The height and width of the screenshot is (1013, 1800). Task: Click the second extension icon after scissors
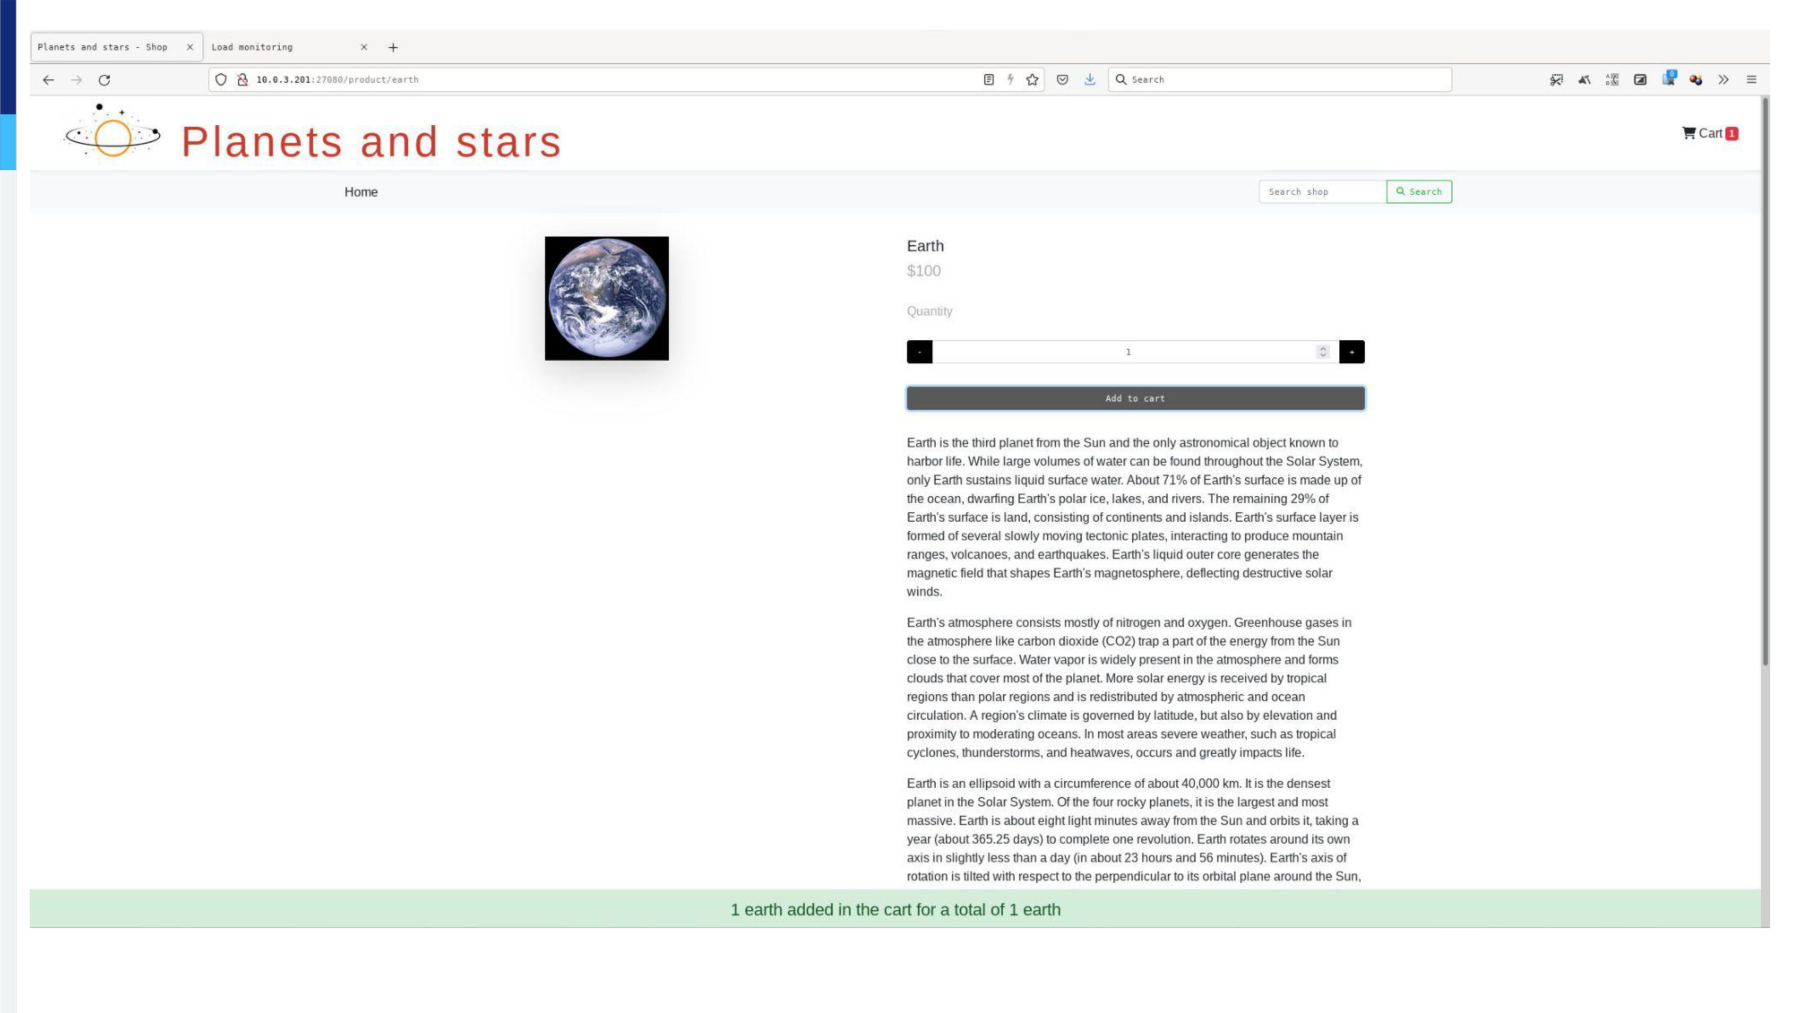(1584, 80)
